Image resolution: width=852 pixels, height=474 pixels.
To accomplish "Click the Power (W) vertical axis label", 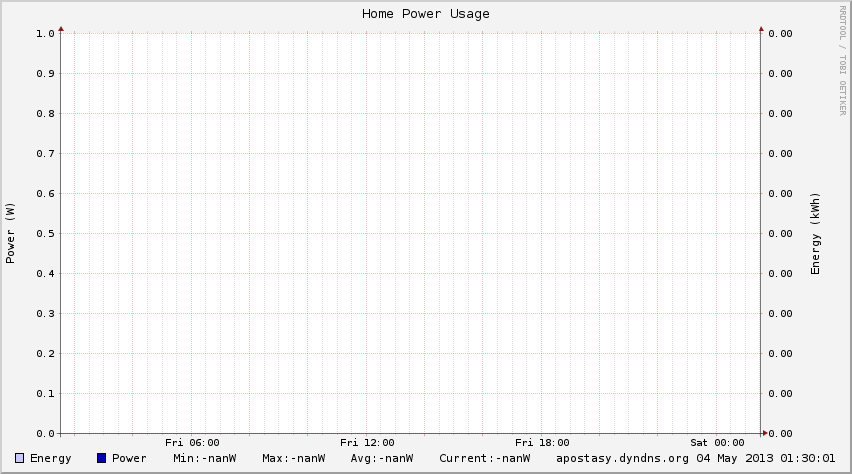I will pyautogui.click(x=11, y=233).
